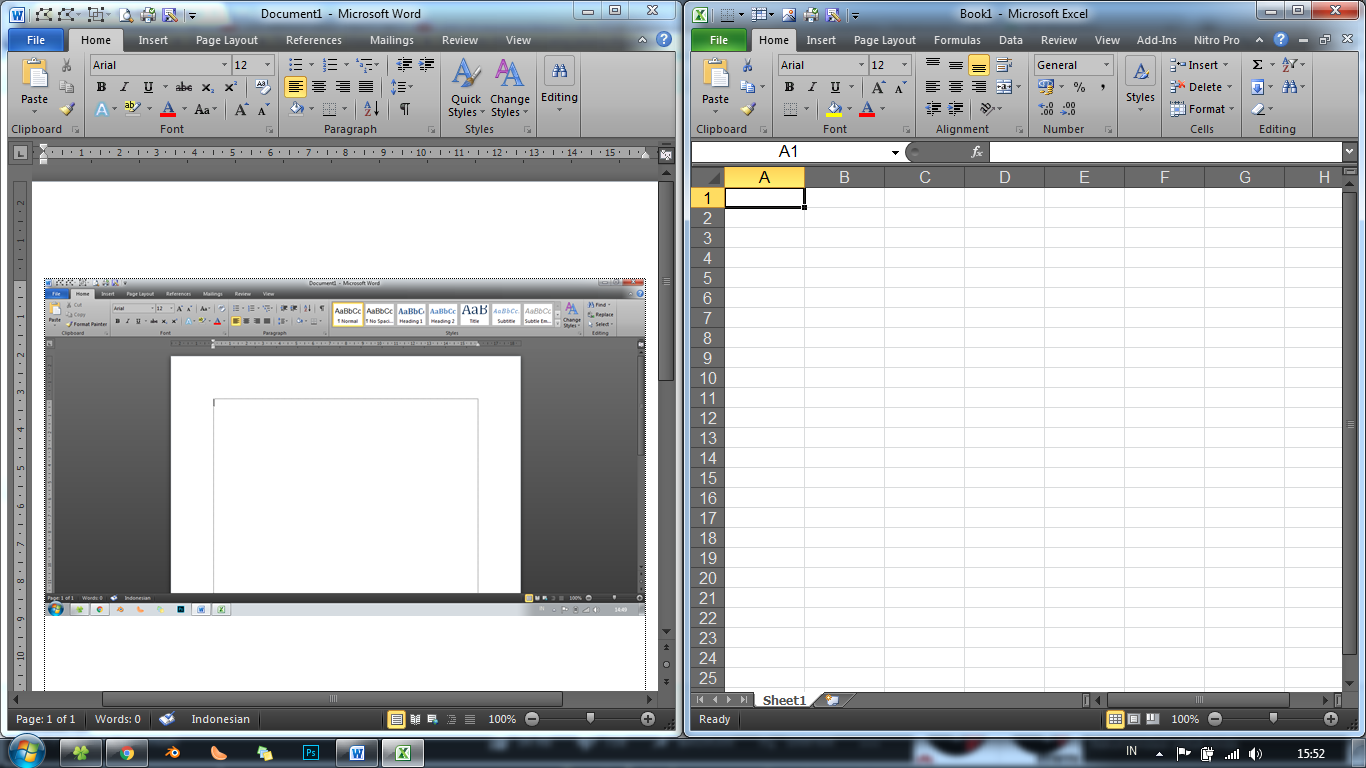
Task: Click column D header in Excel
Action: click(1004, 177)
